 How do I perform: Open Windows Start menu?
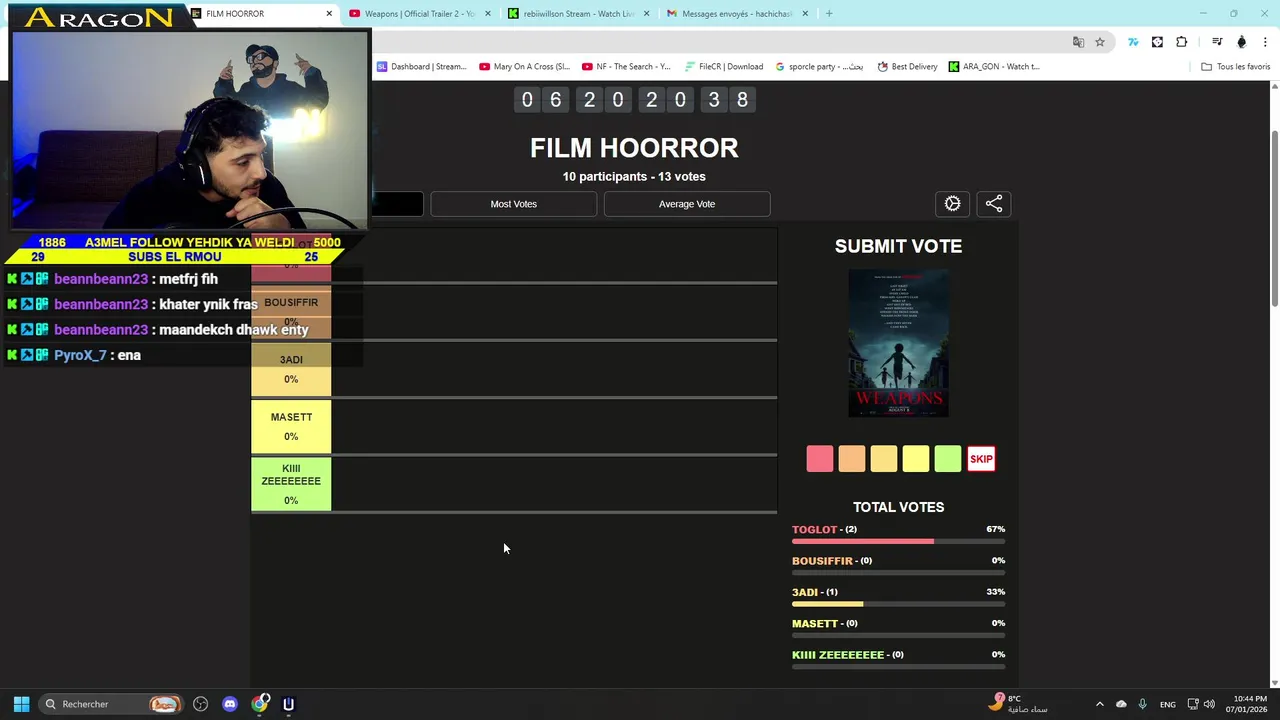(x=21, y=704)
